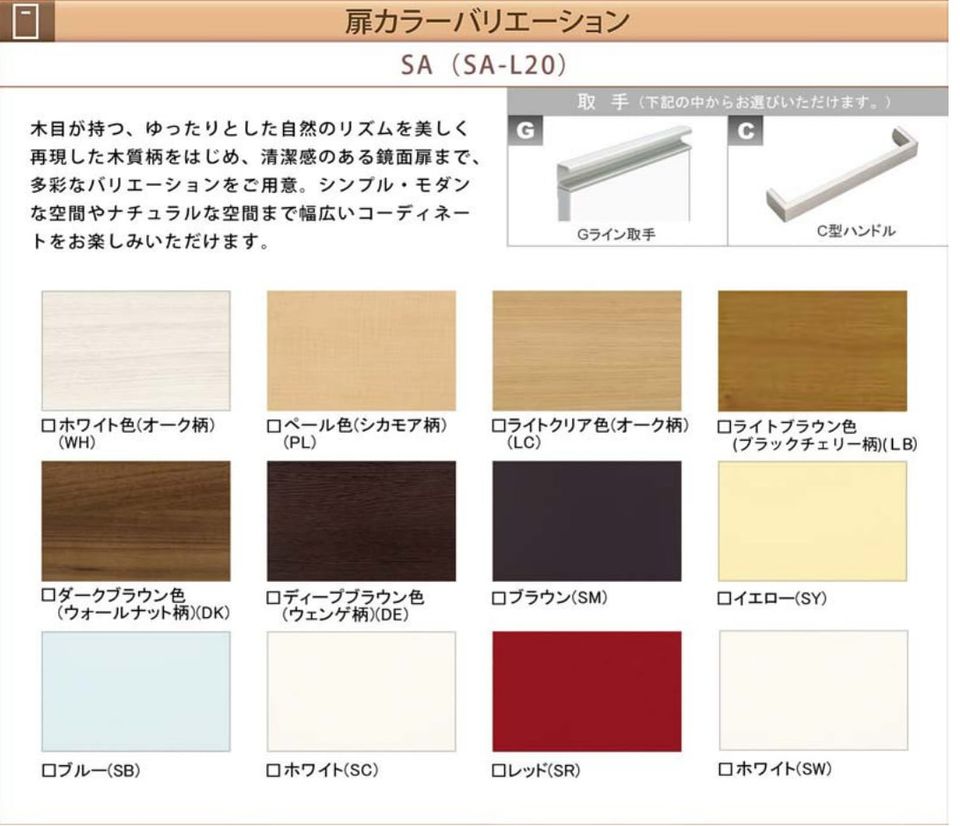Click the (ブラックチェリー柄)(LB) label line
The width and height of the screenshot is (960, 826).
click(x=825, y=444)
